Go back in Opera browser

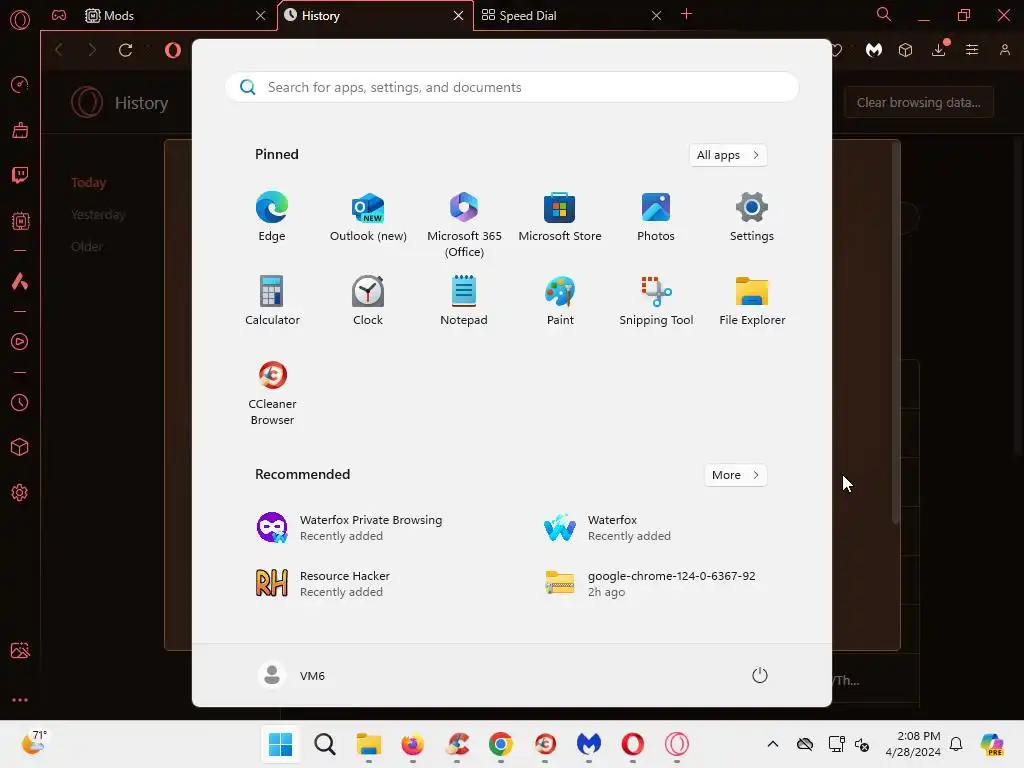(59, 50)
